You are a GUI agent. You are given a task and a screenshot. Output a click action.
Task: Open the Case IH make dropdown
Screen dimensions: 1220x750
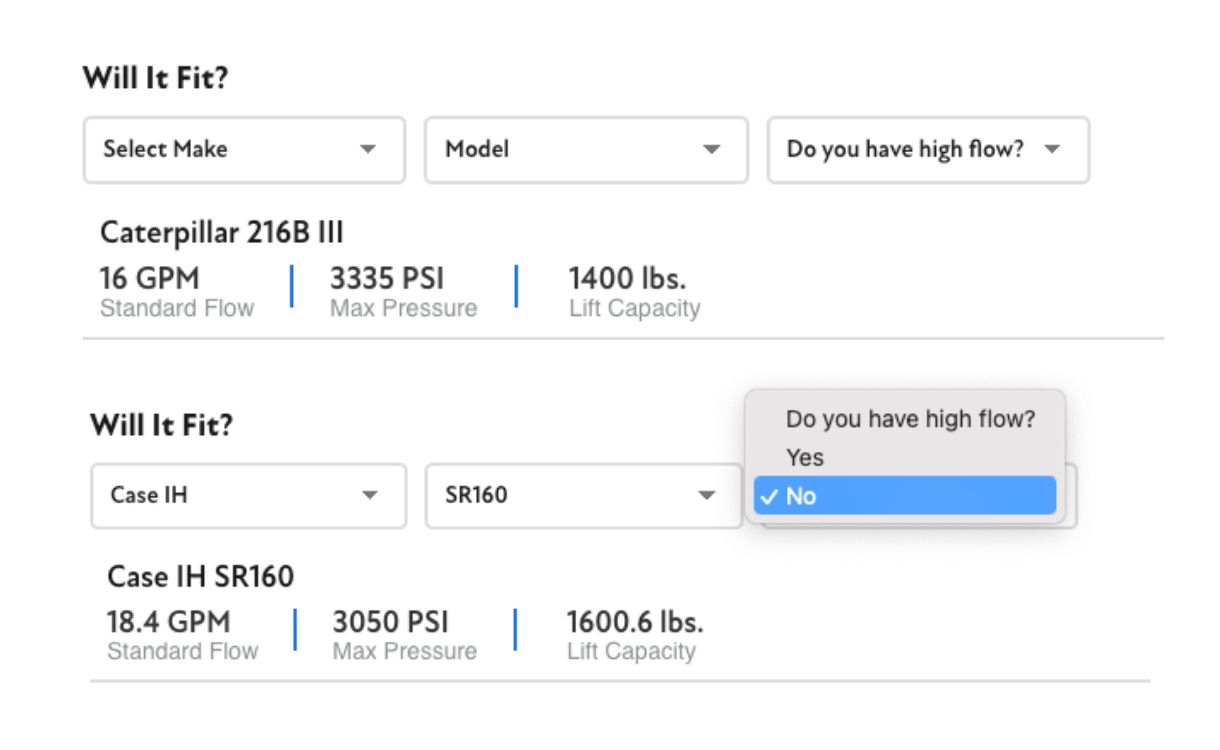(249, 495)
